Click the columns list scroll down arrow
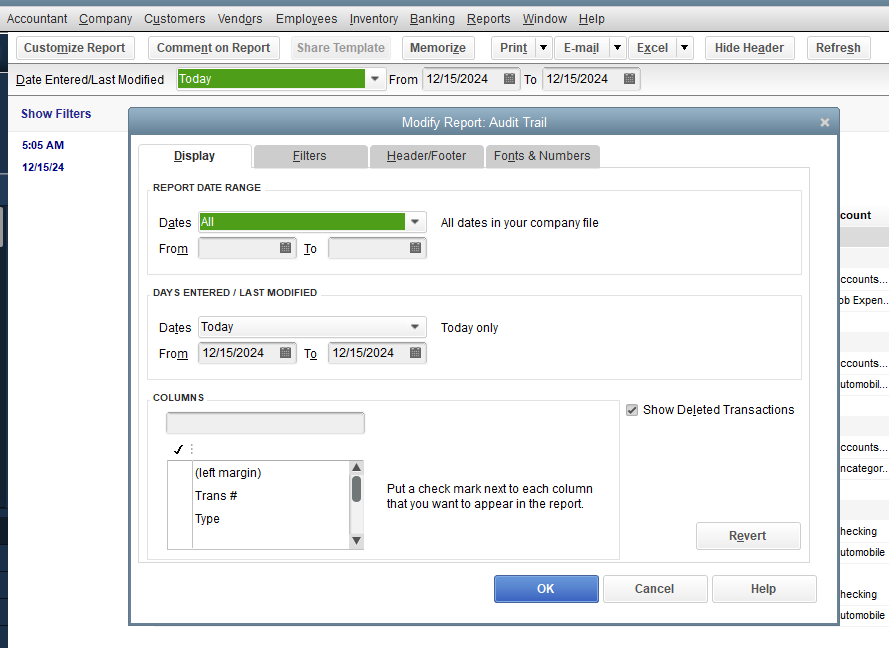This screenshot has height=648, width=889. (357, 541)
